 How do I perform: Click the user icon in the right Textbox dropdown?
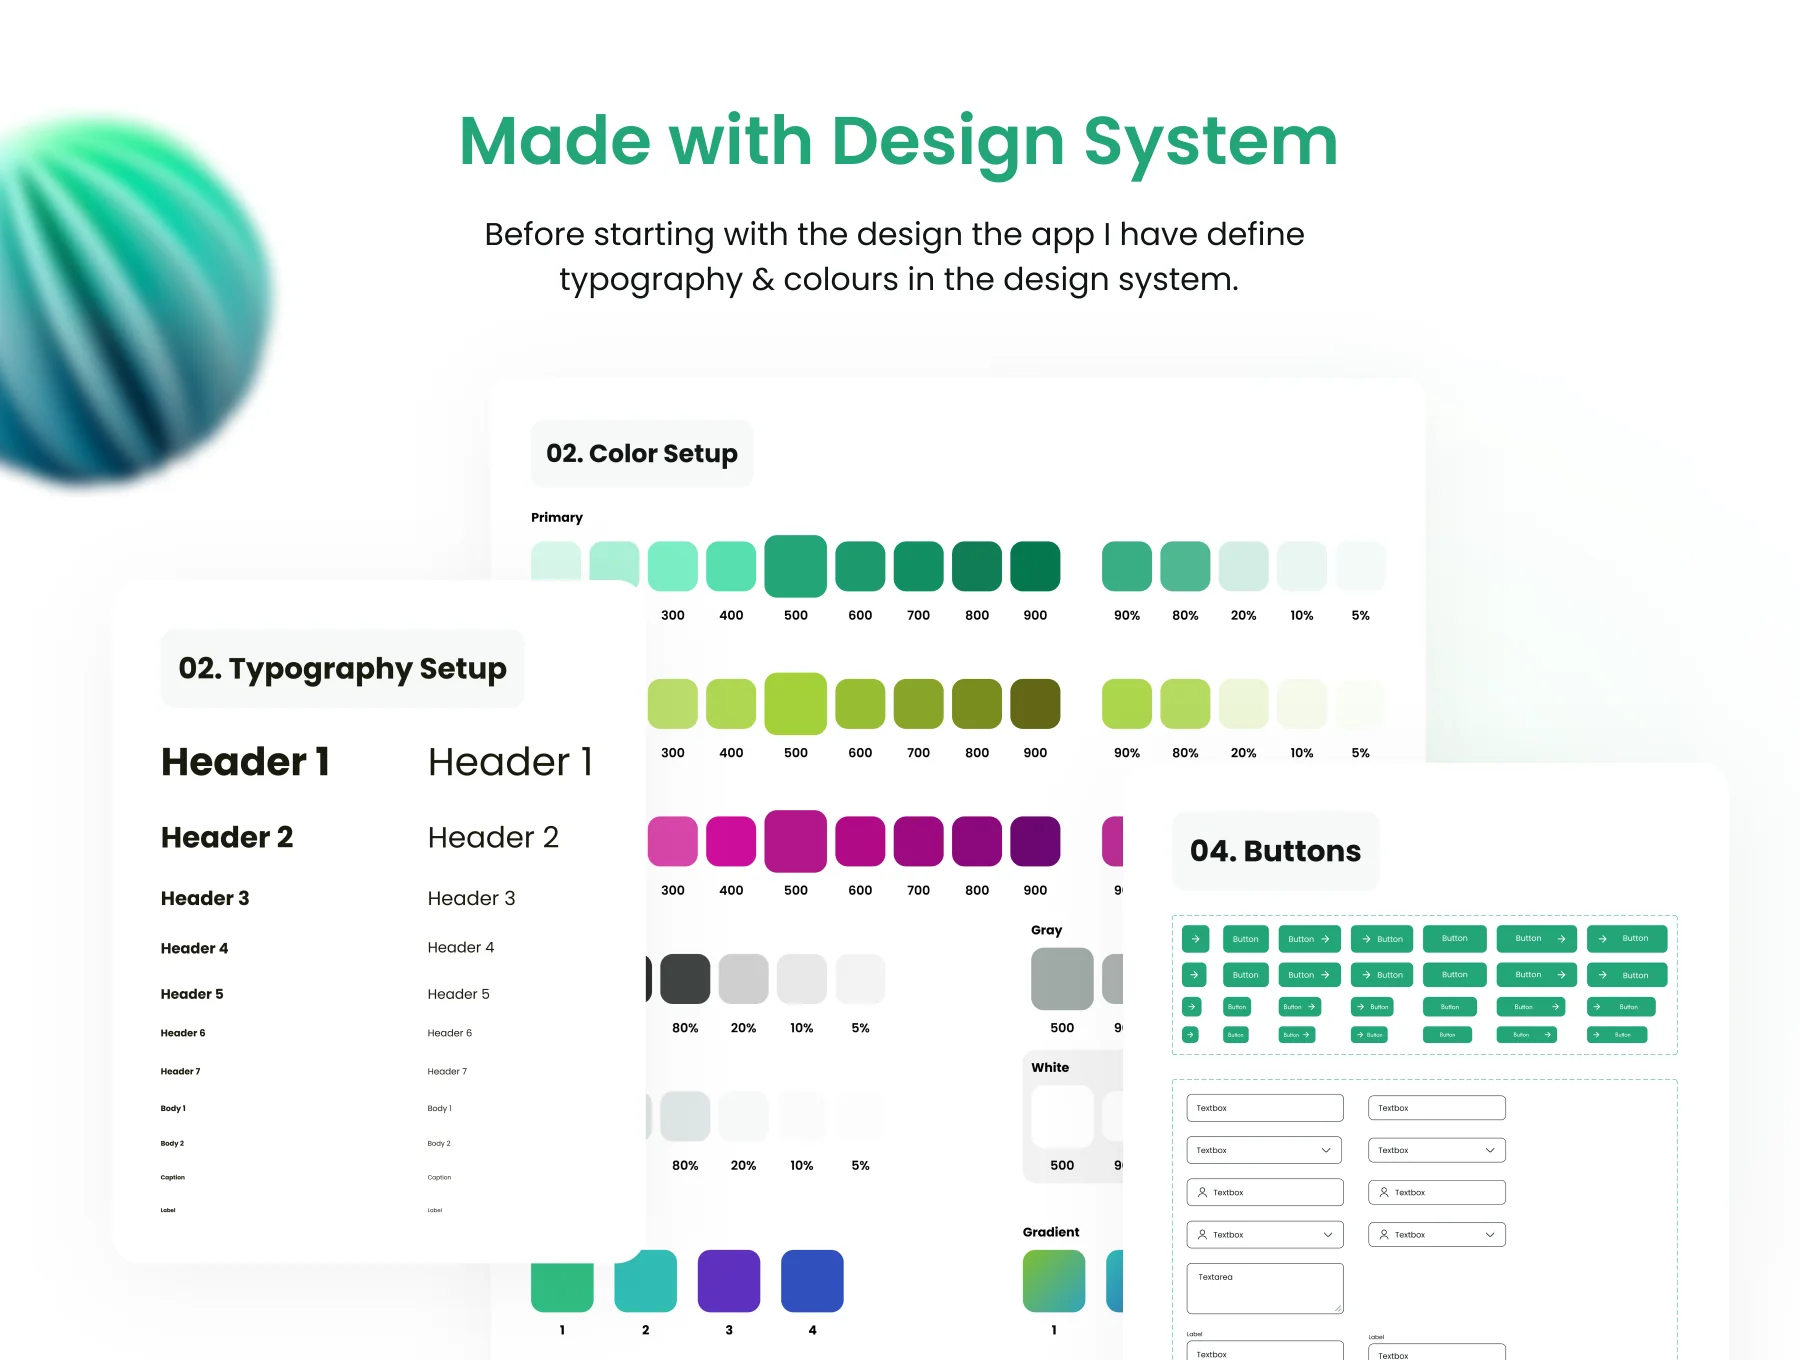[1384, 1235]
